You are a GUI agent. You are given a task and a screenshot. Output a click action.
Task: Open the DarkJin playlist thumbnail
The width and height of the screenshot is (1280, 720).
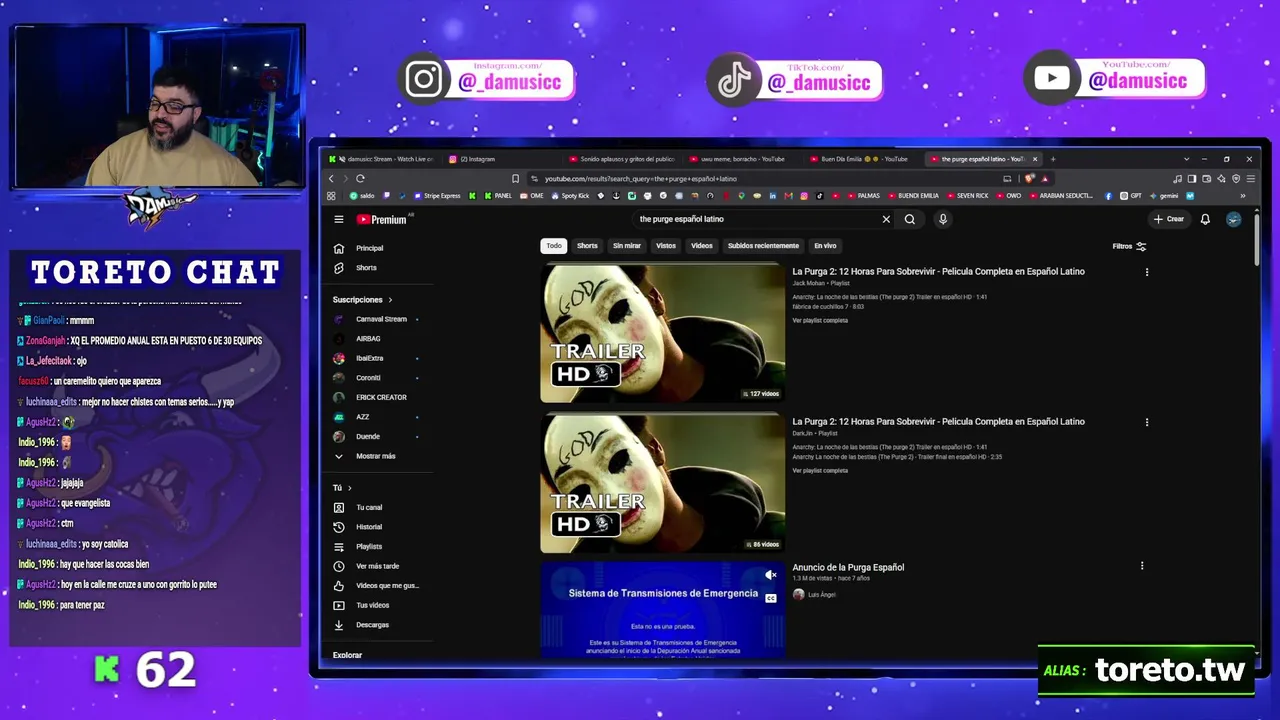point(662,483)
